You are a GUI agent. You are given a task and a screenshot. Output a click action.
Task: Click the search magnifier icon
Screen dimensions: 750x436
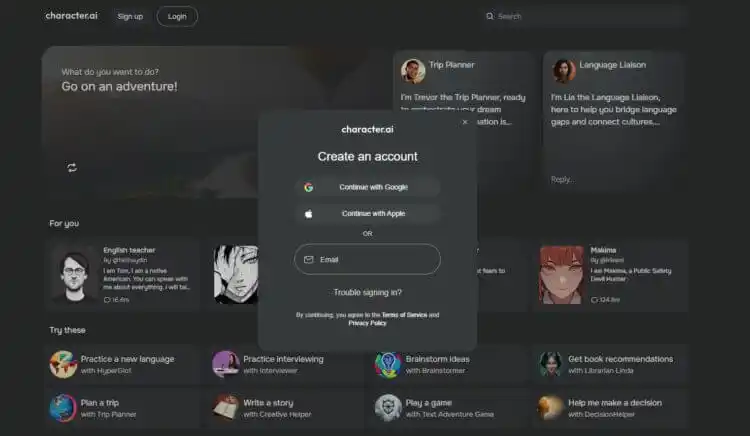tap(489, 16)
